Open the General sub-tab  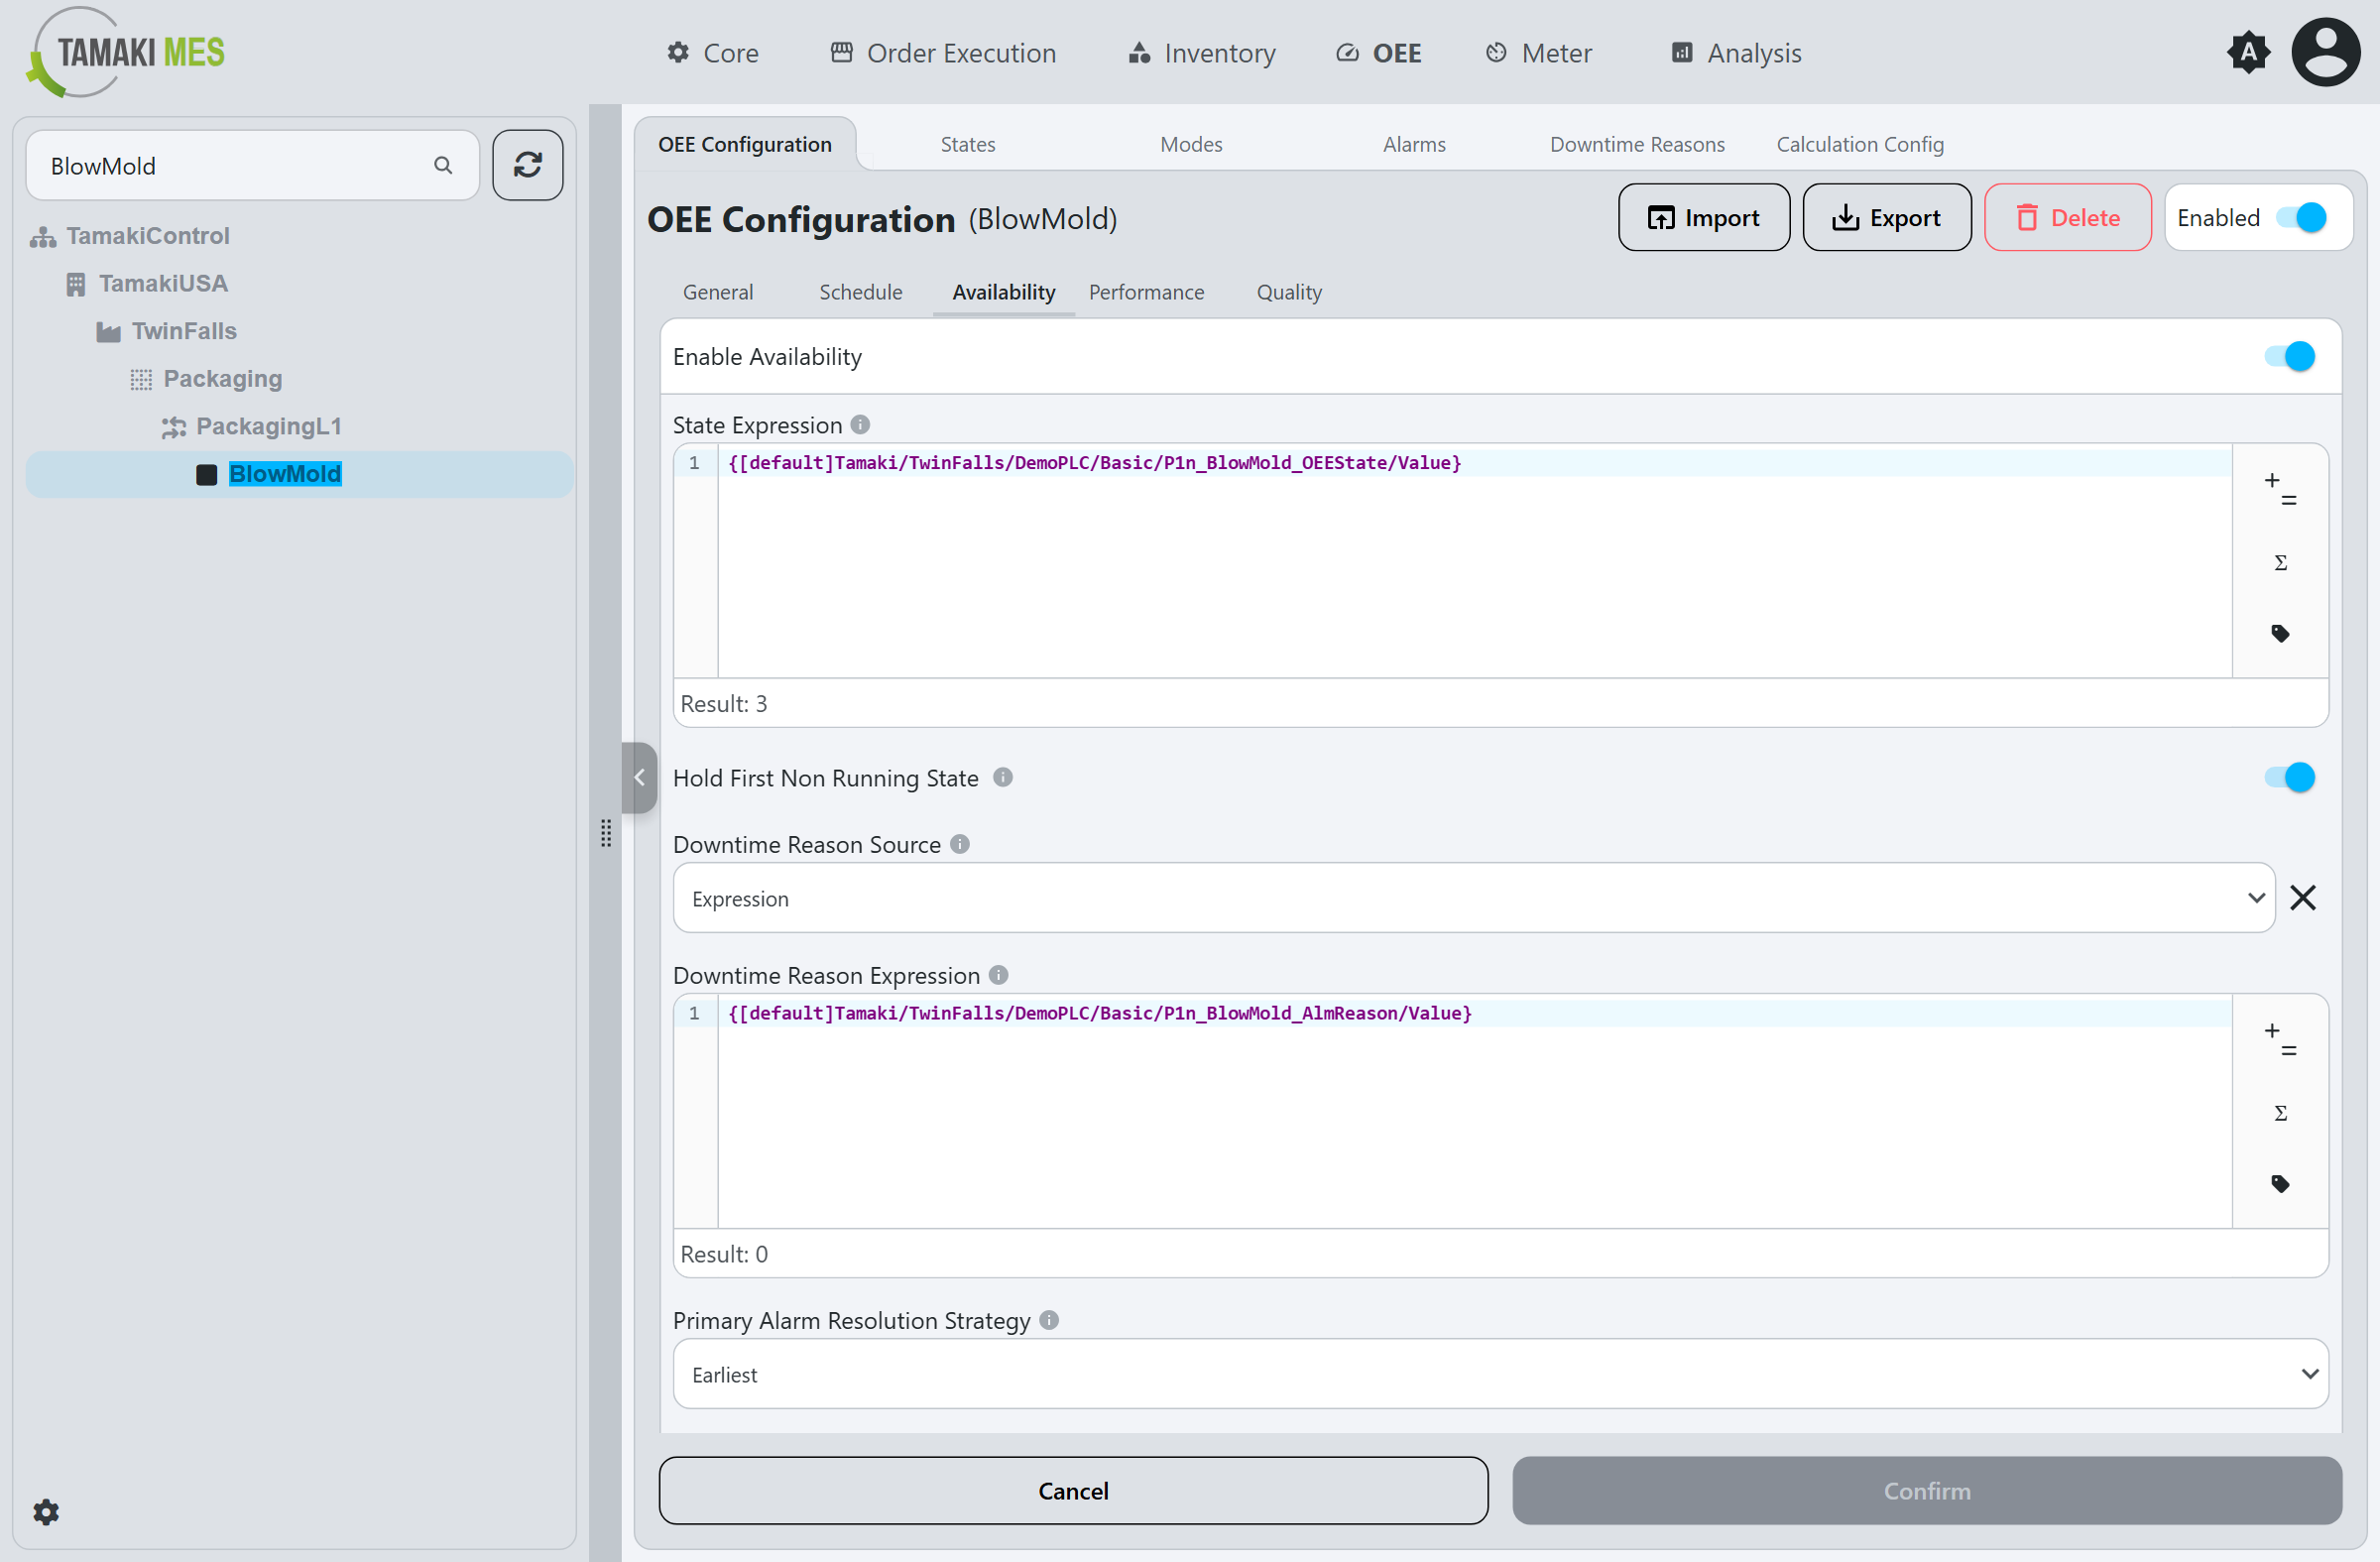point(718,292)
